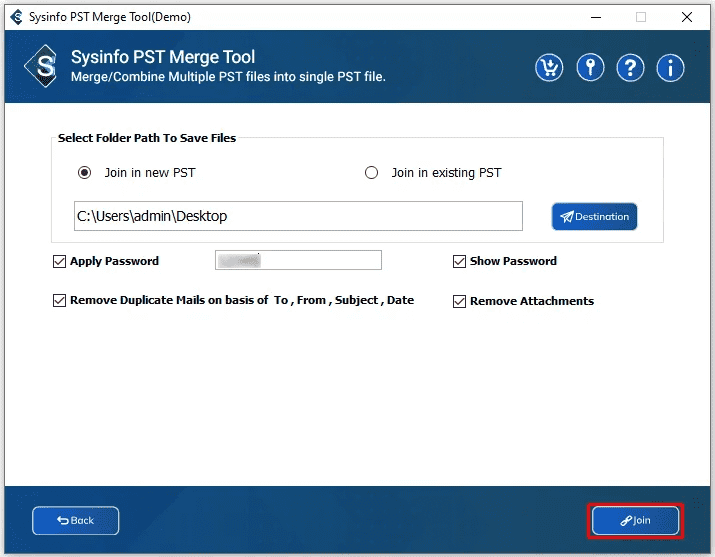Open help via question mark icon
The height and width of the screenshot is (557, 715).
(x=630, y=68)
